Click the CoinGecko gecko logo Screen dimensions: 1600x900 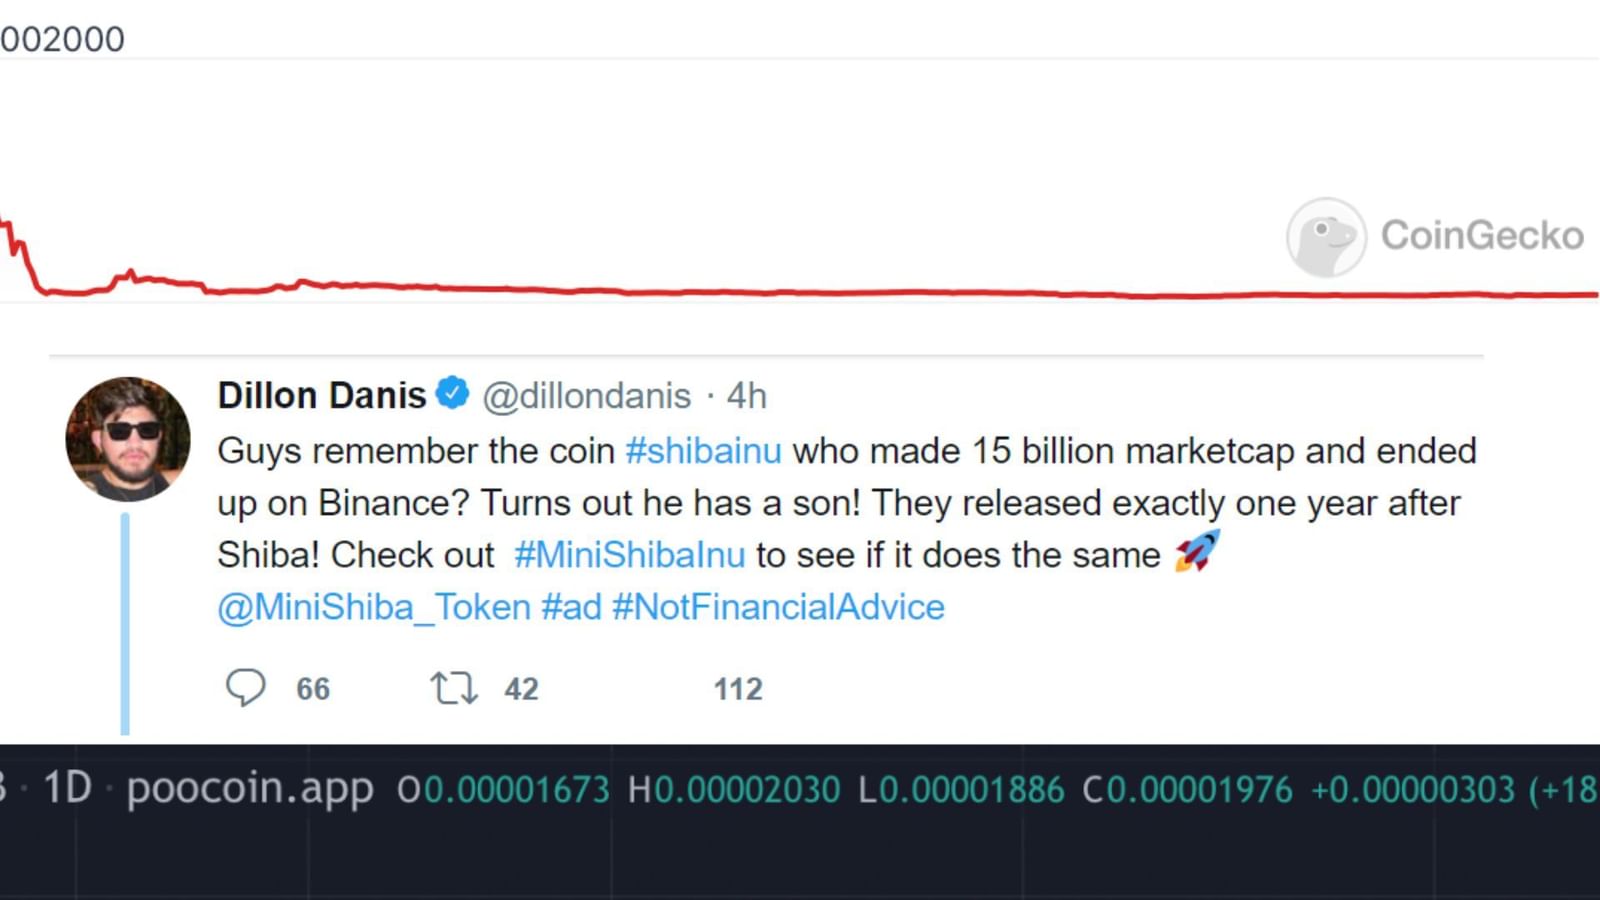(x=1326, y=237)
